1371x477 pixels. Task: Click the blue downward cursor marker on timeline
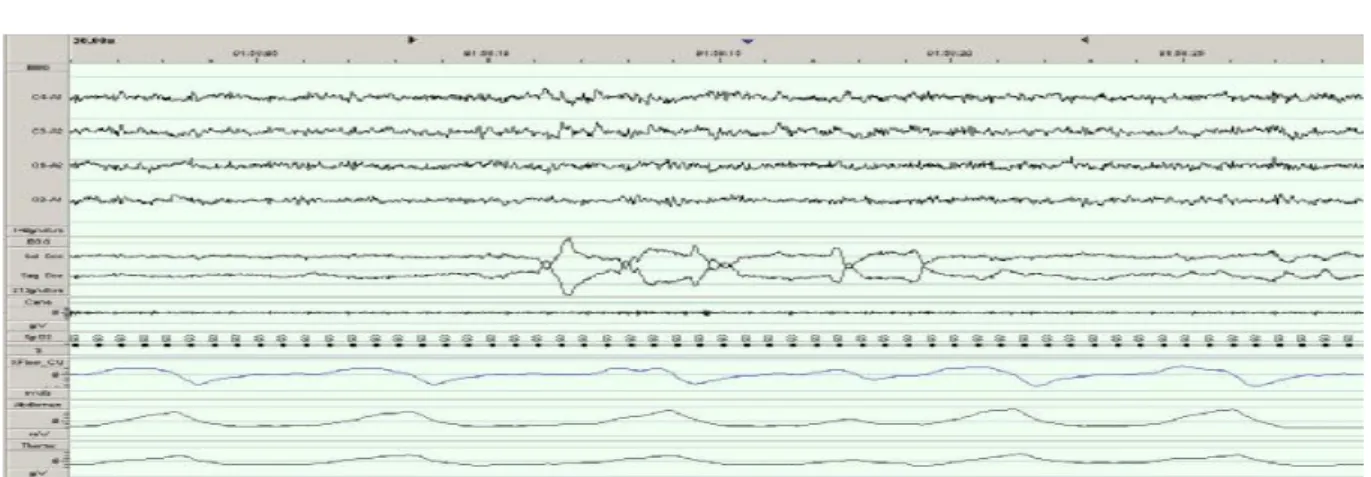(x=746, y=41)
